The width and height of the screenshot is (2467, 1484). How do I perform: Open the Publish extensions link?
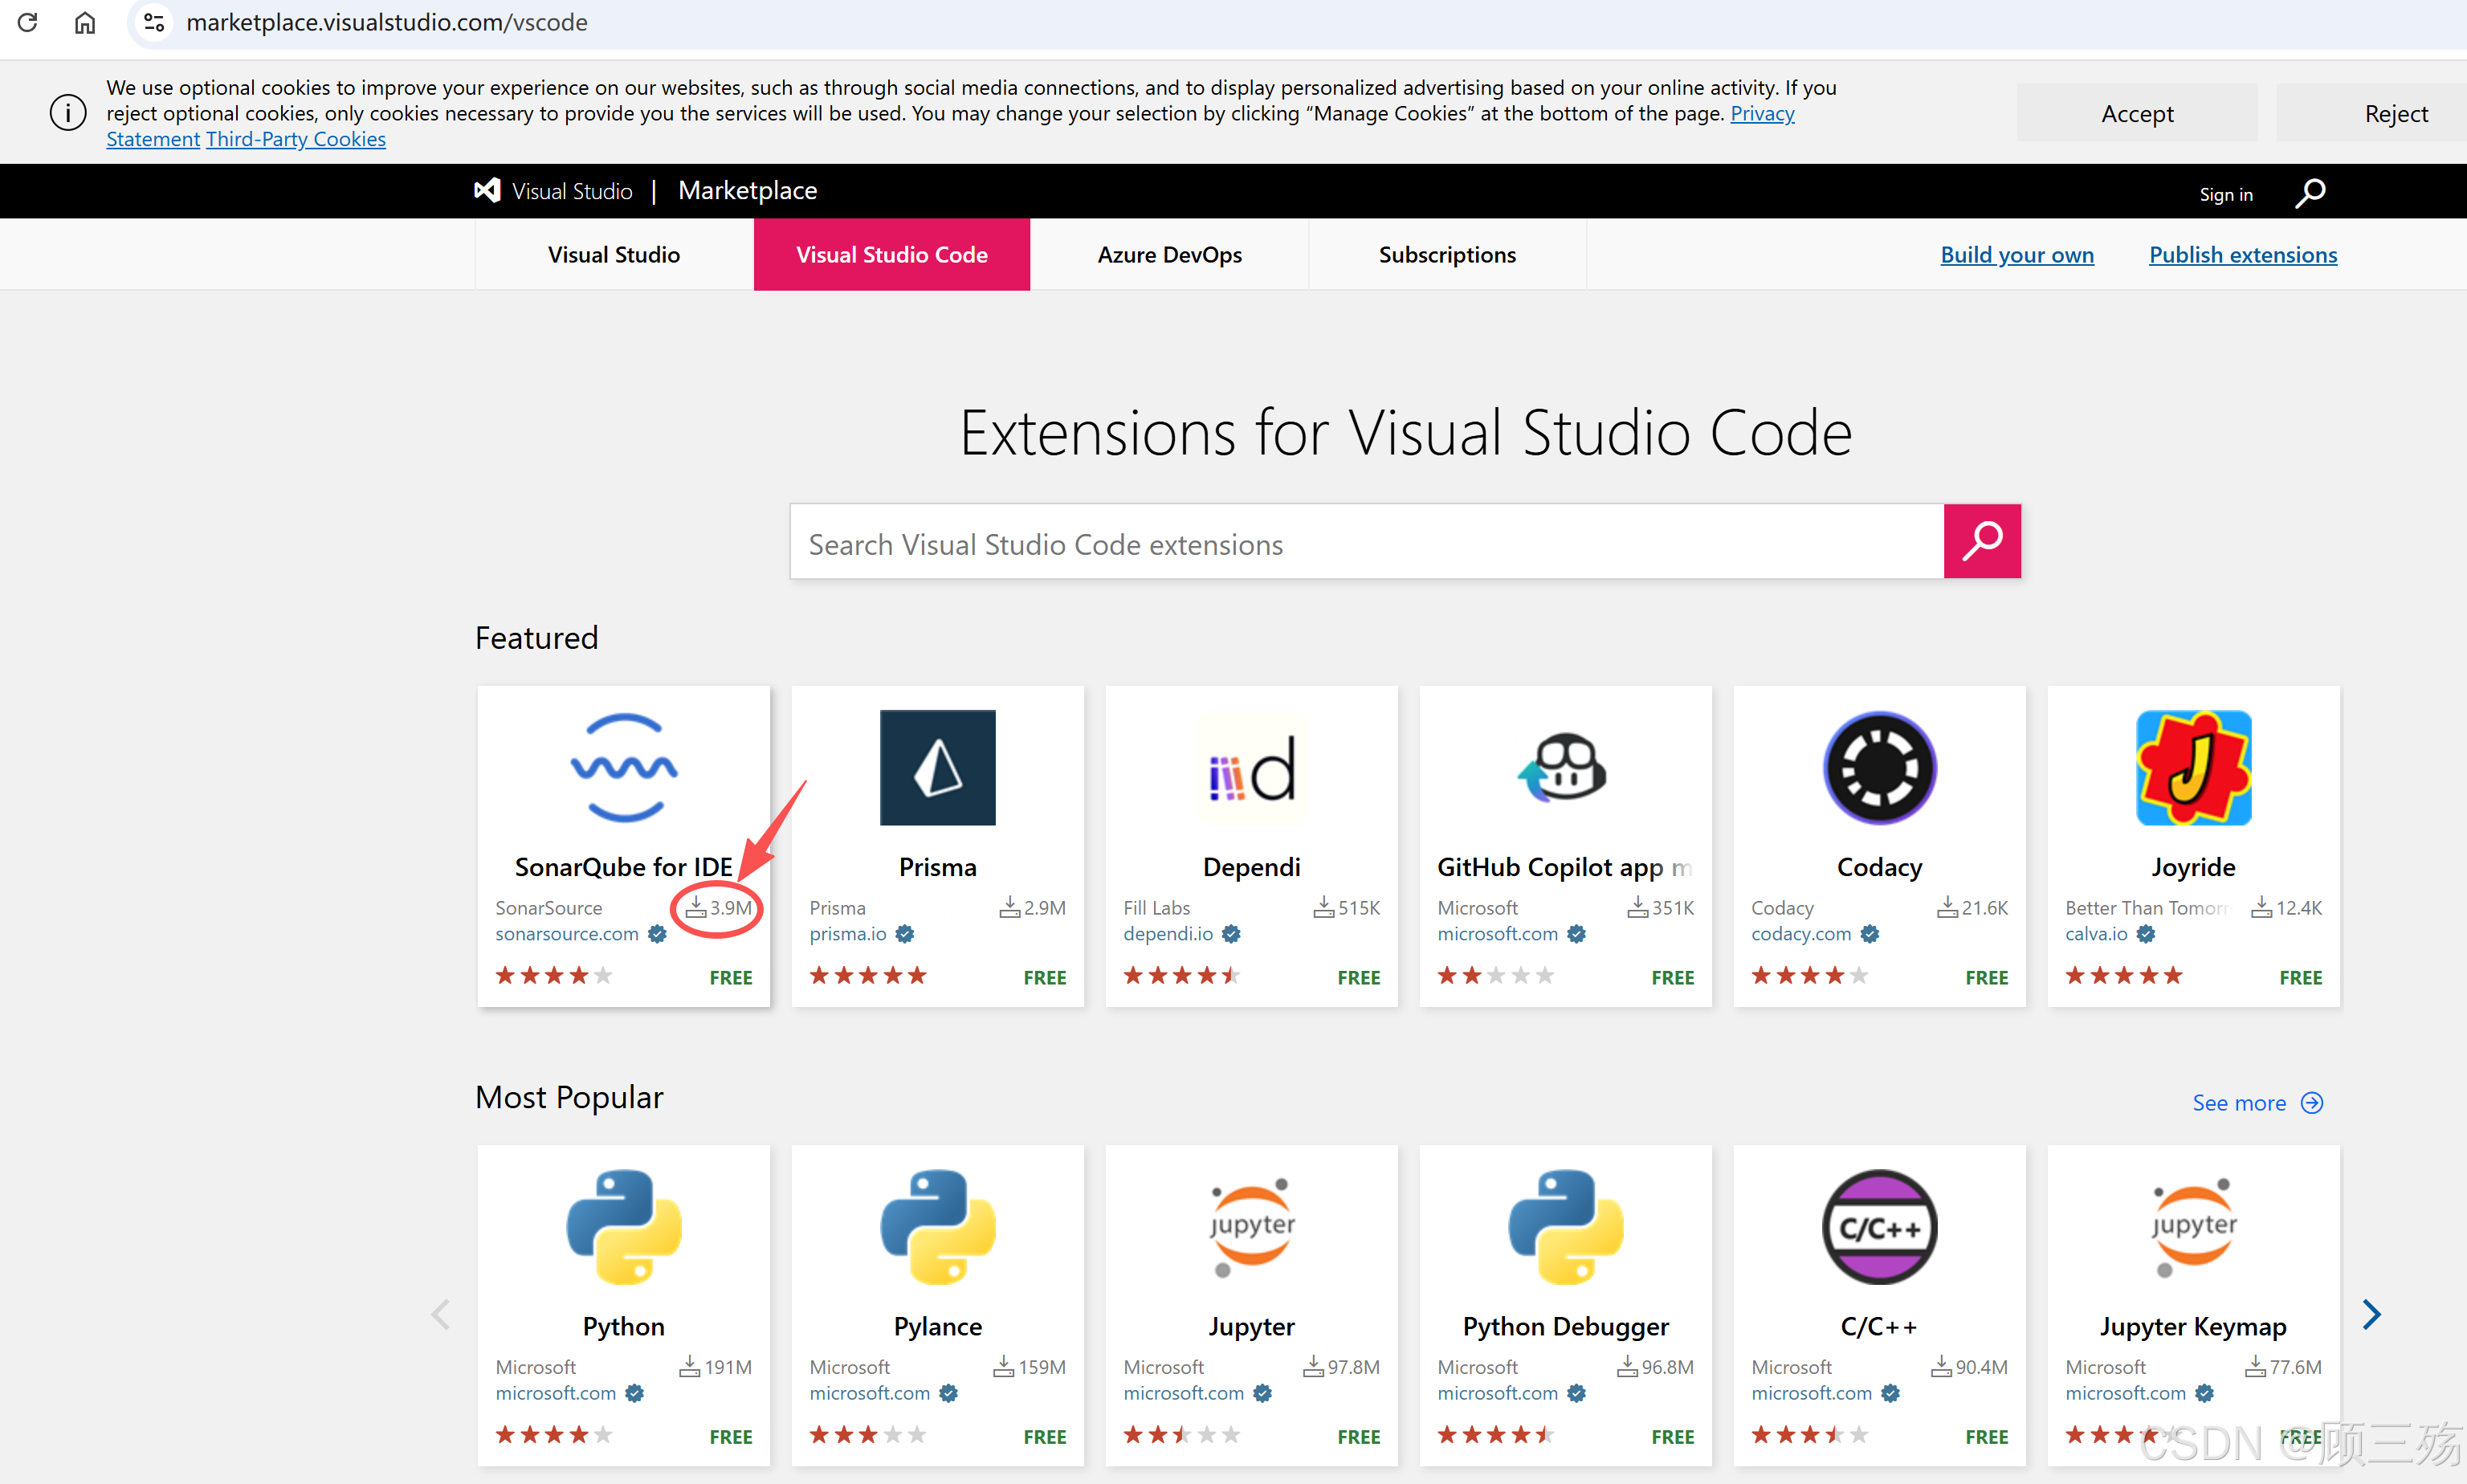tap(2242, 255)
